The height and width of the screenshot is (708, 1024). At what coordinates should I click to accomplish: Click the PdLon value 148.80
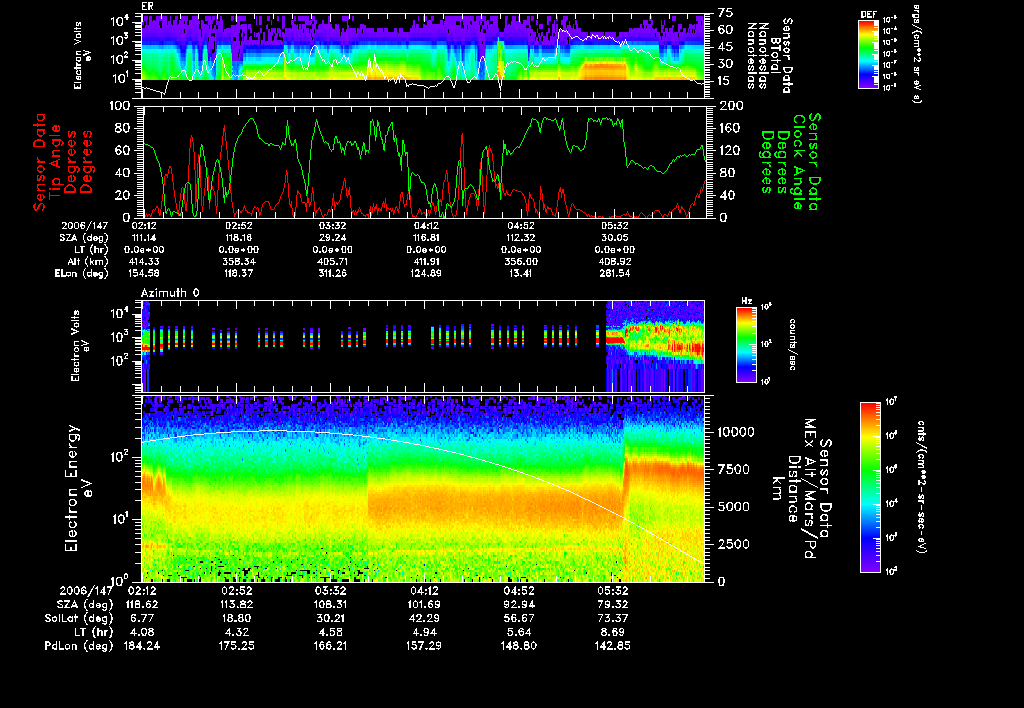519,646
